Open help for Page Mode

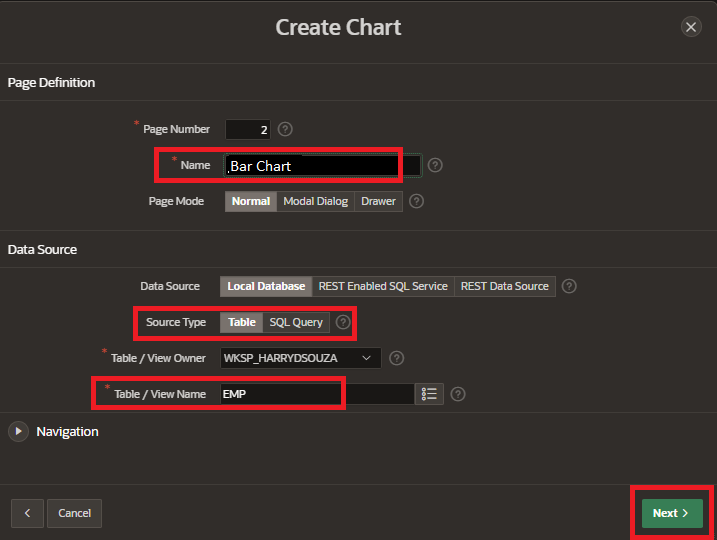click(416, 201)
